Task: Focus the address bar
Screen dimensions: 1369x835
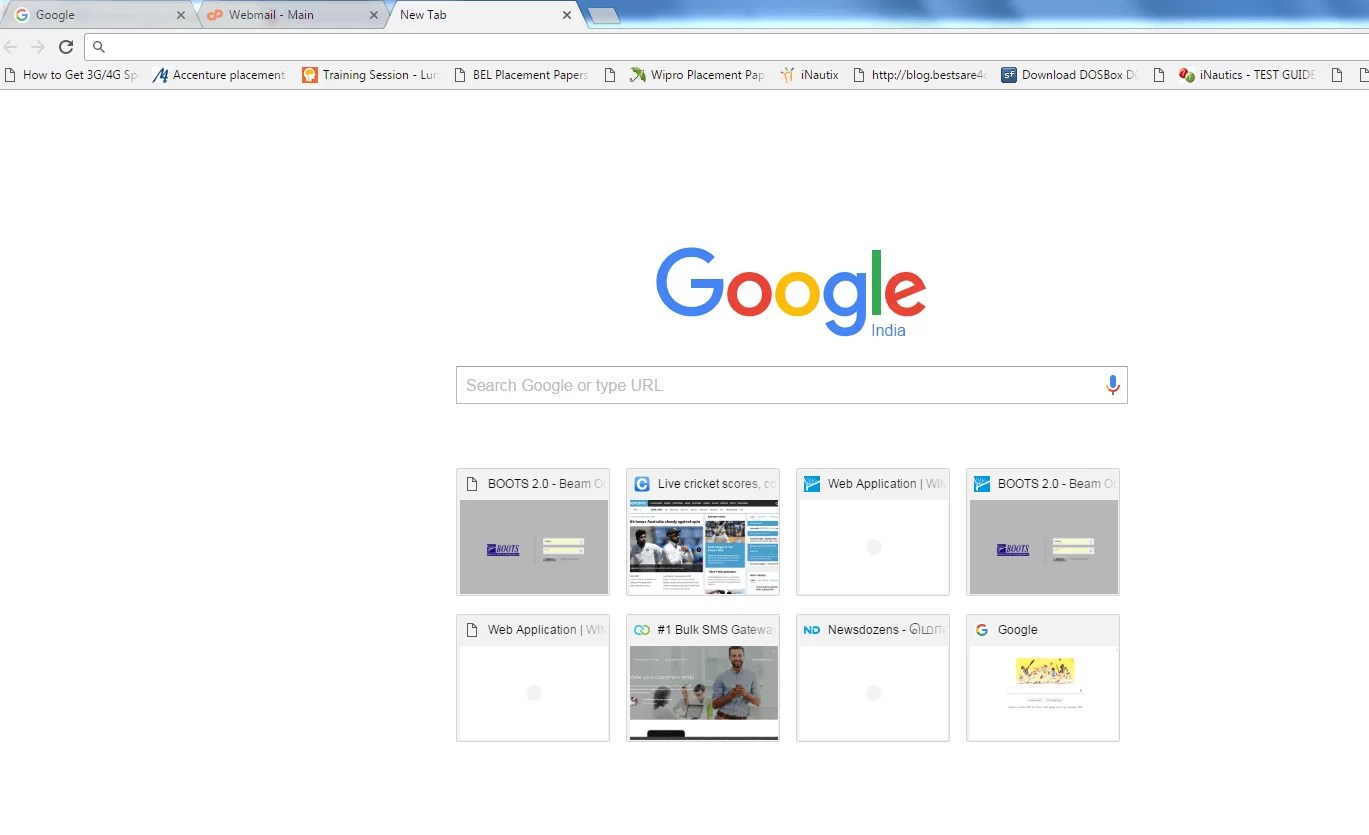Action: [727, 47]
